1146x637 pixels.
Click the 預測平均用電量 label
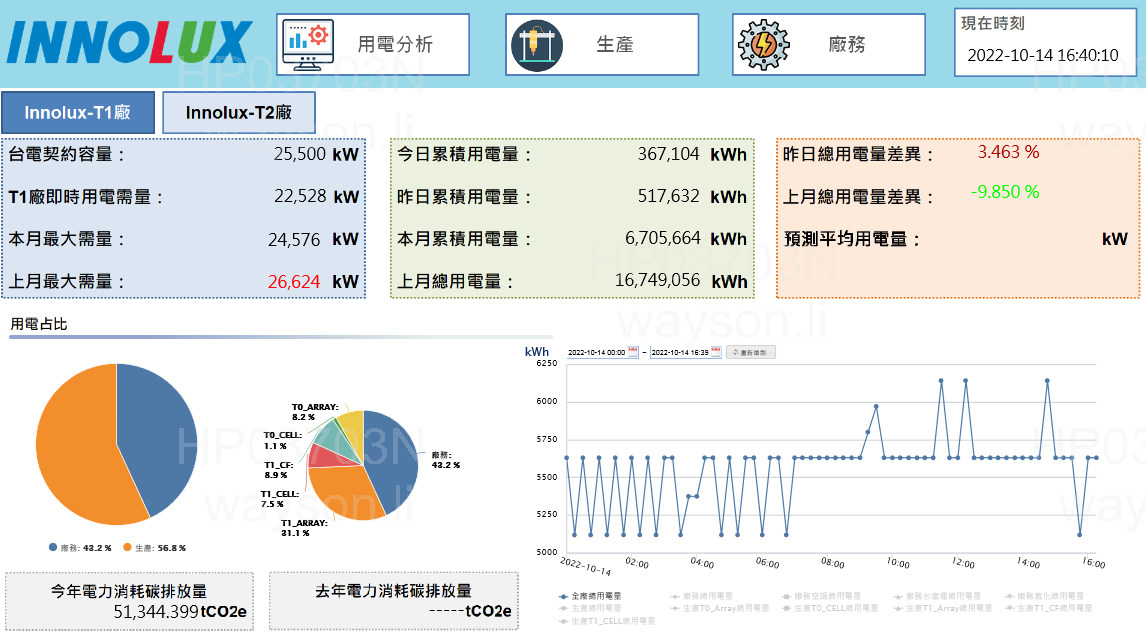point(851,240)
